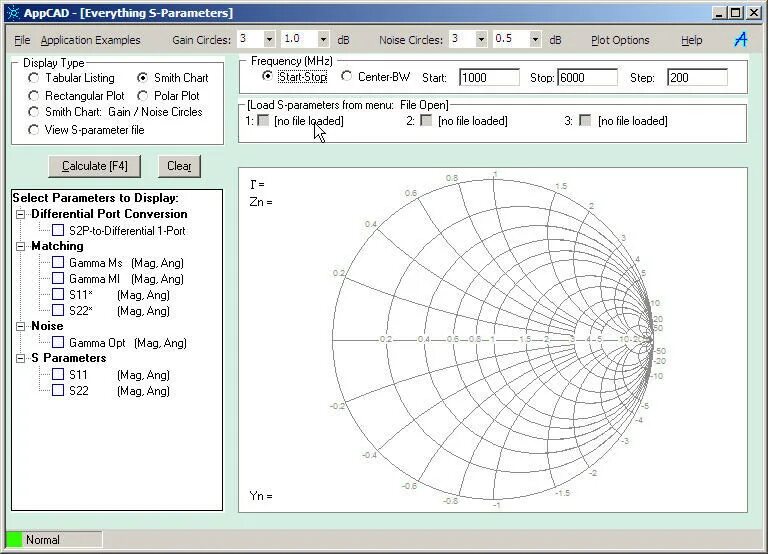Click the Noise tree heading
Image resolution: width=768 pixels, height=554 pixels.
[x=47, y=326]
